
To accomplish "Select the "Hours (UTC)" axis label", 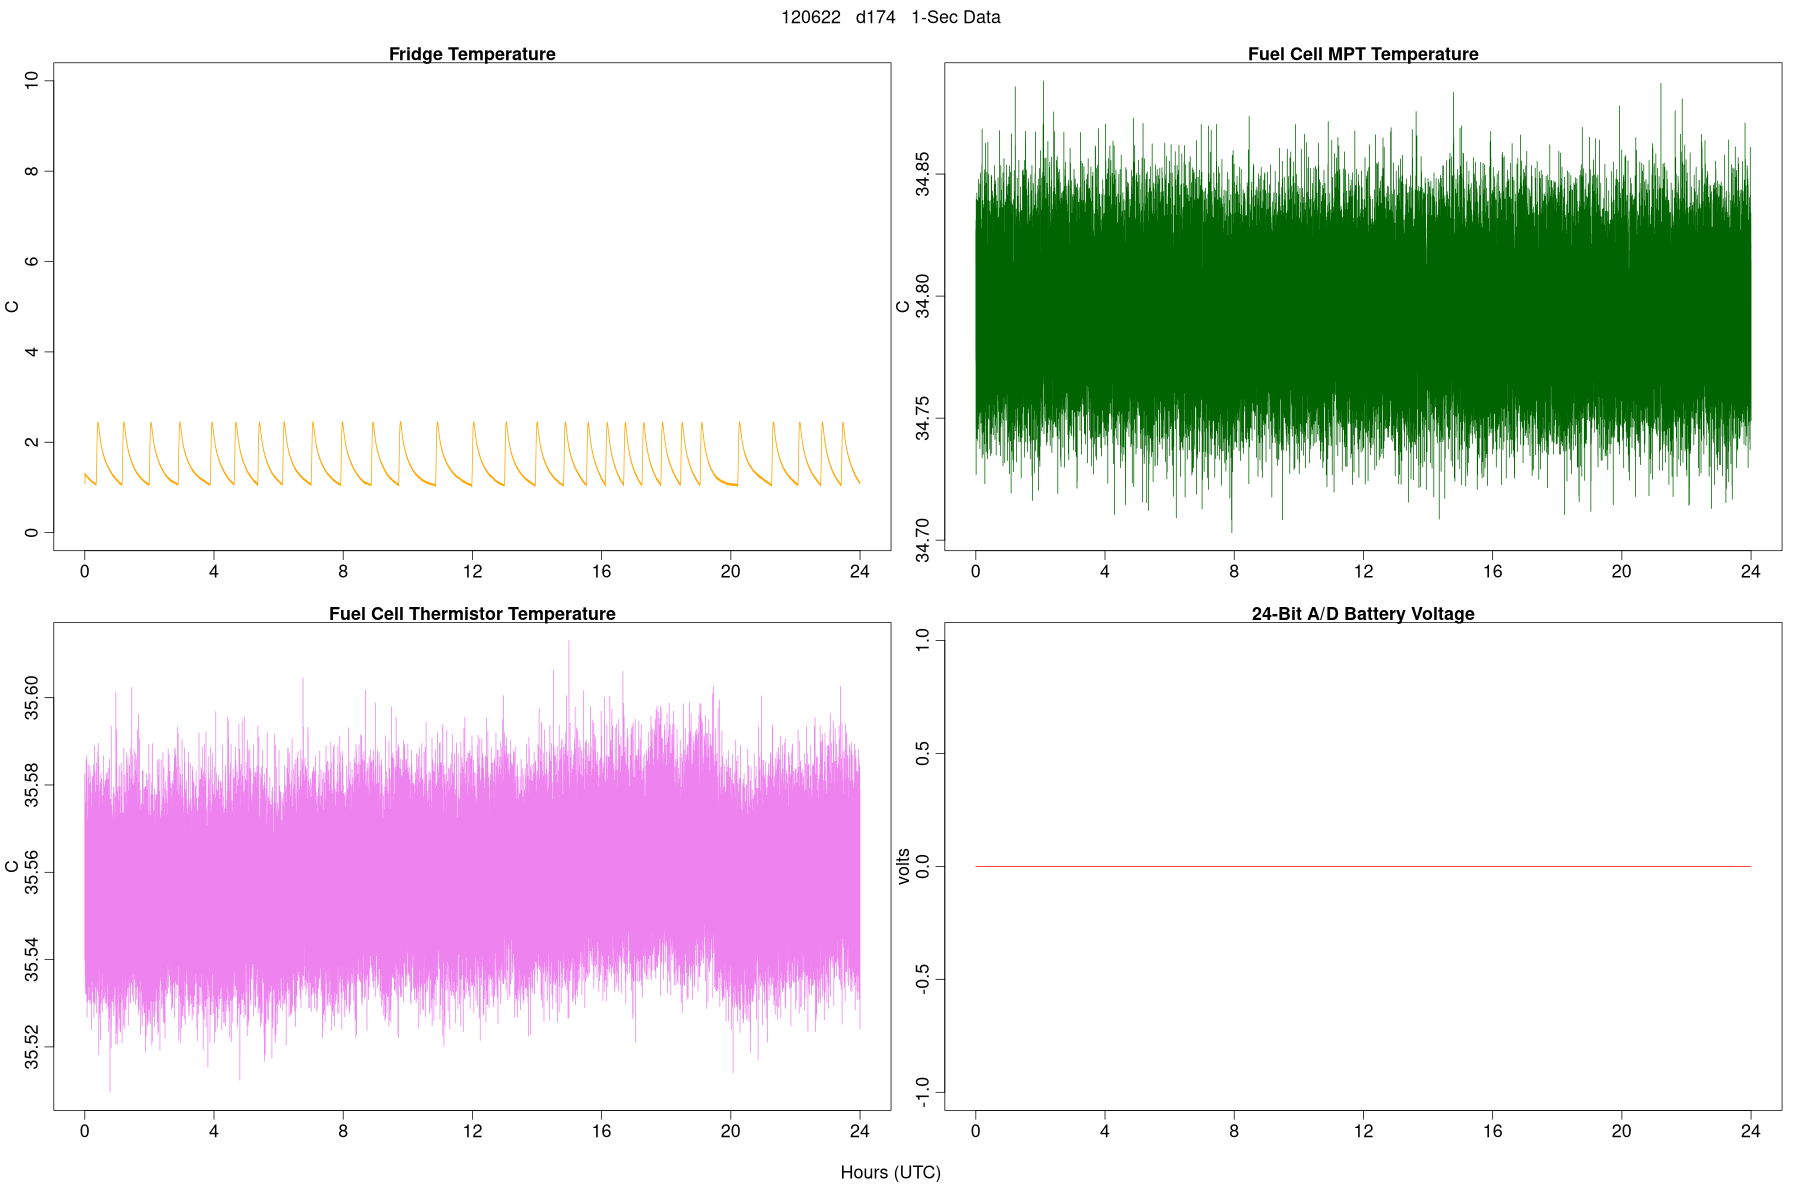I will [891, 1172].
